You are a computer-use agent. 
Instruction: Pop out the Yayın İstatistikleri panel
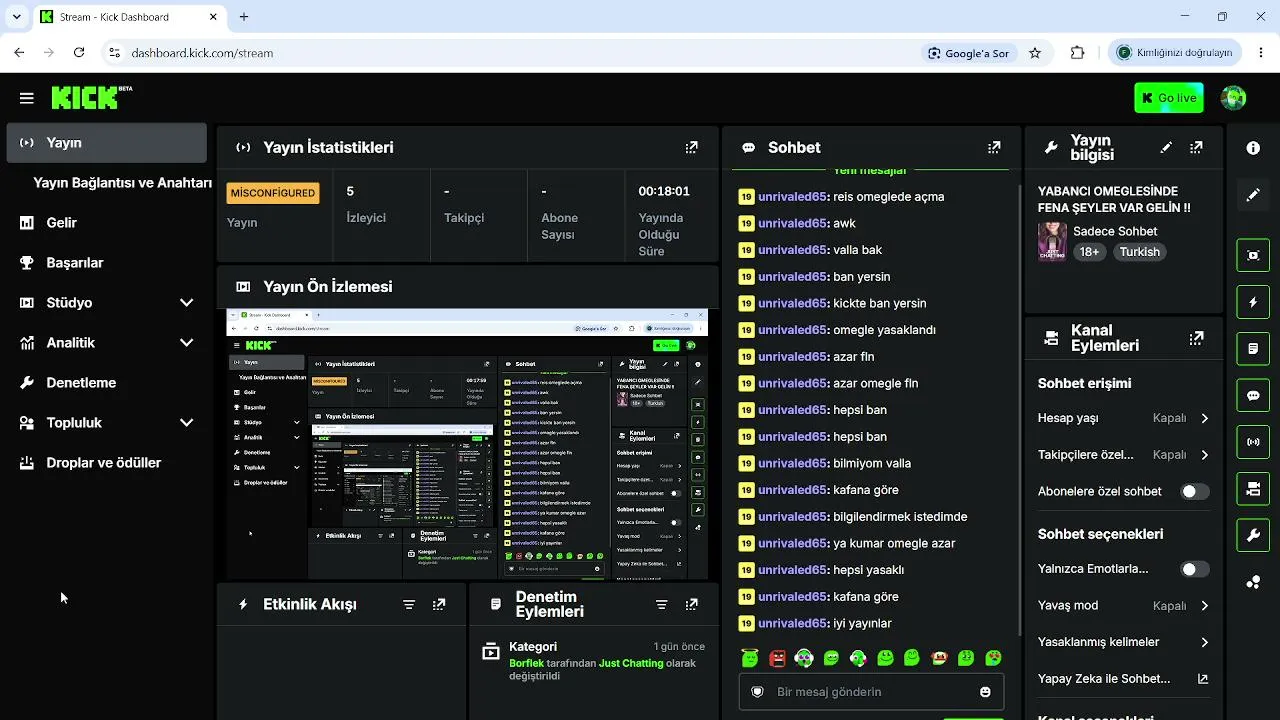point(691,147)
